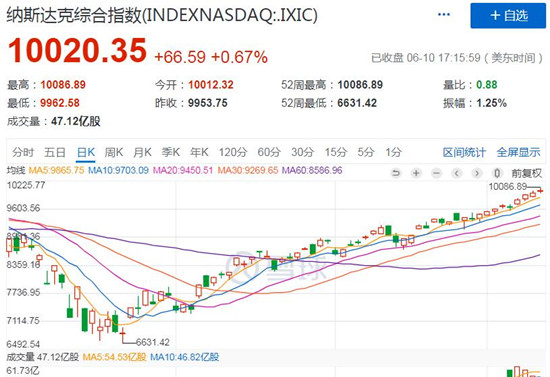Click the 最高 value 10086.89 at top left
Image resolution: width=550 pixels, height=377 pixels.
(x=63, y=85)
